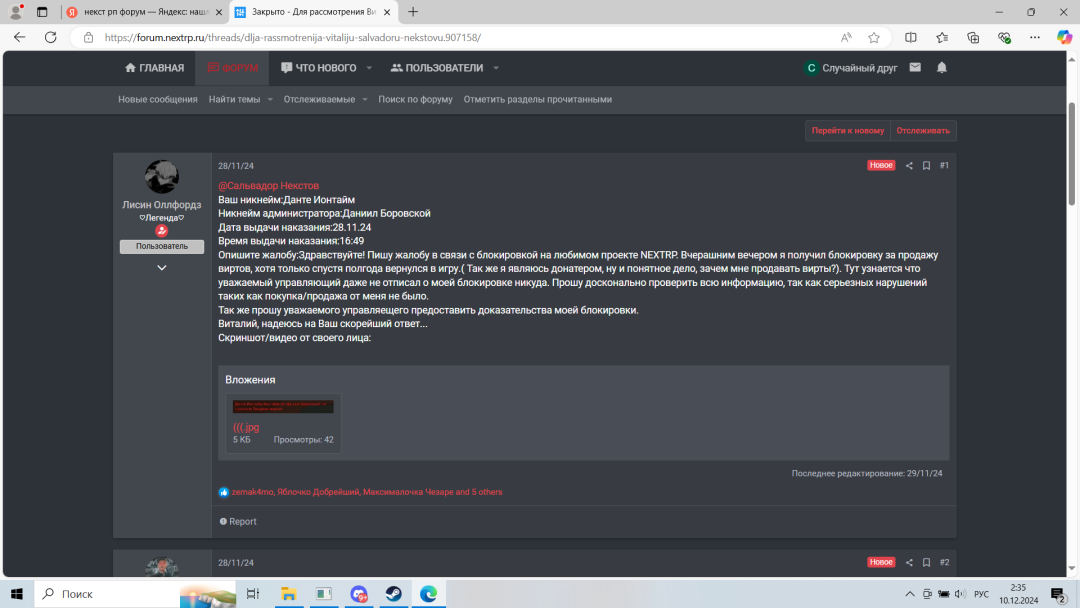The image size is (1080, 608).
Task: Add page to favorites with star icon
Action: coord(874,37)
